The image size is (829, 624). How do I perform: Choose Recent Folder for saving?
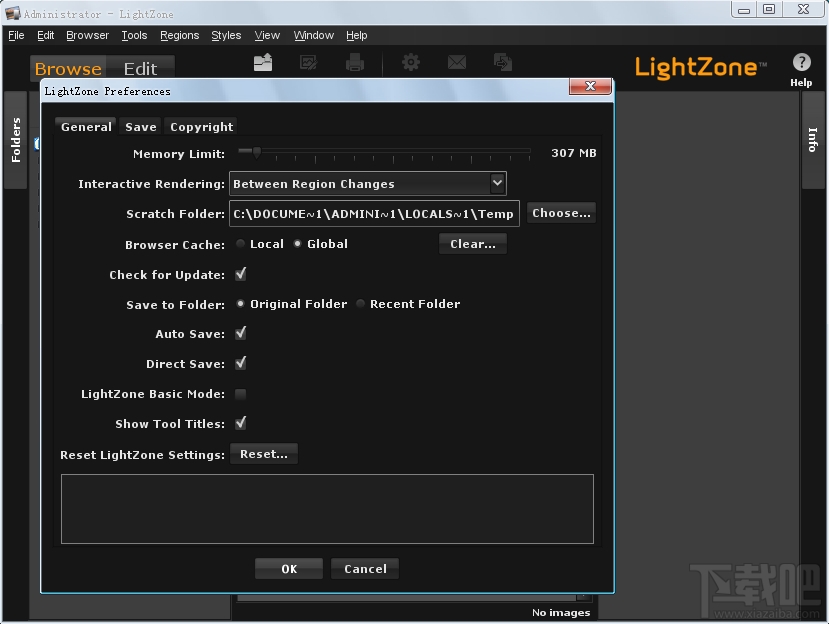pyautogui.click(x=360, y=304)
